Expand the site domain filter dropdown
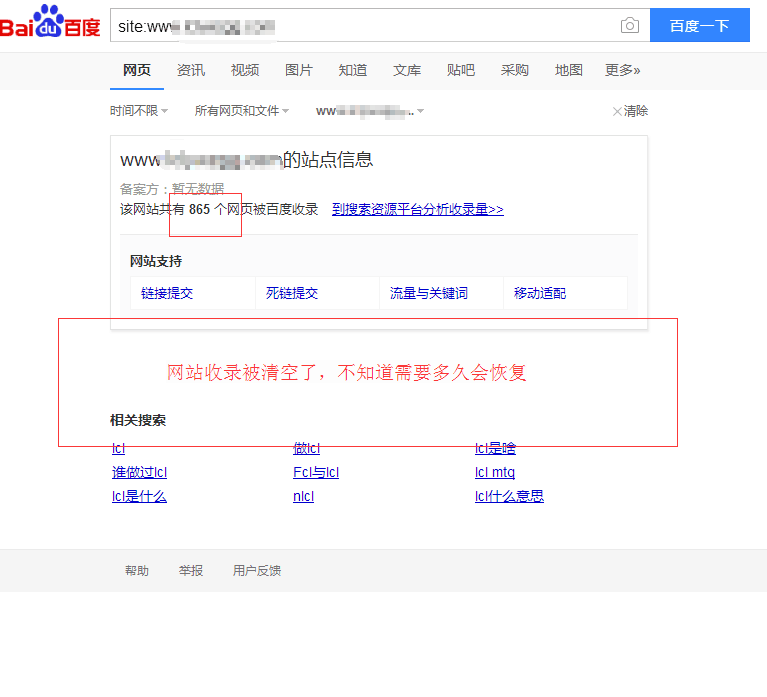767x697 pixels. coord(370,112)
